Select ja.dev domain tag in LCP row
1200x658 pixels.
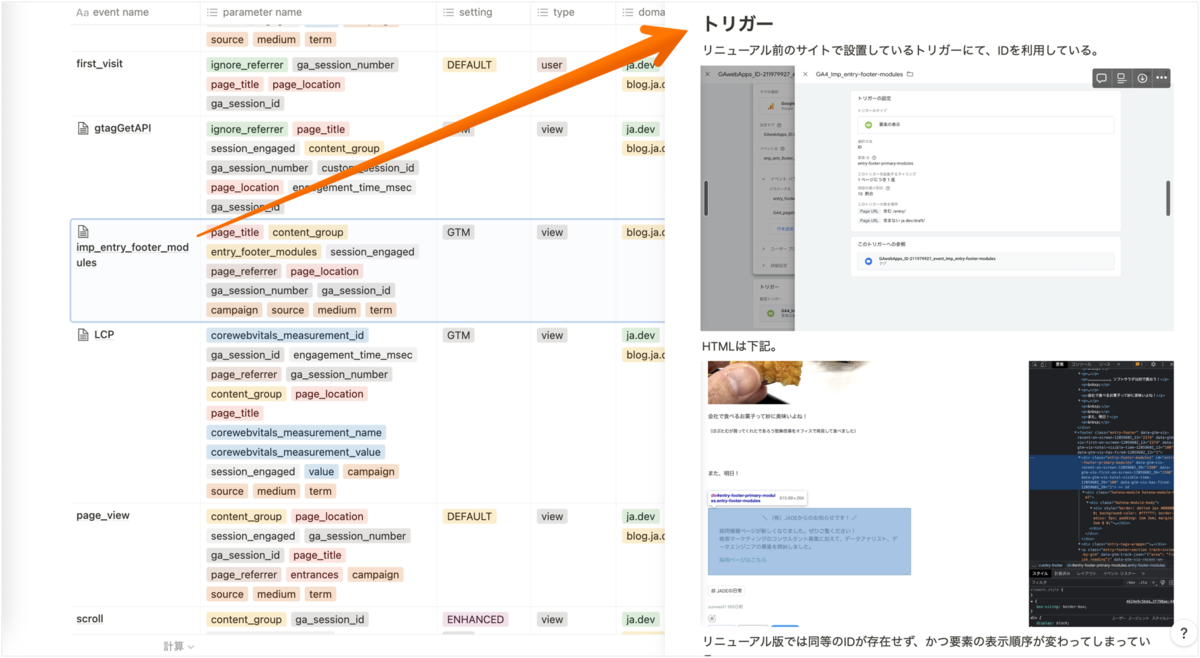(x=640, y=336)
